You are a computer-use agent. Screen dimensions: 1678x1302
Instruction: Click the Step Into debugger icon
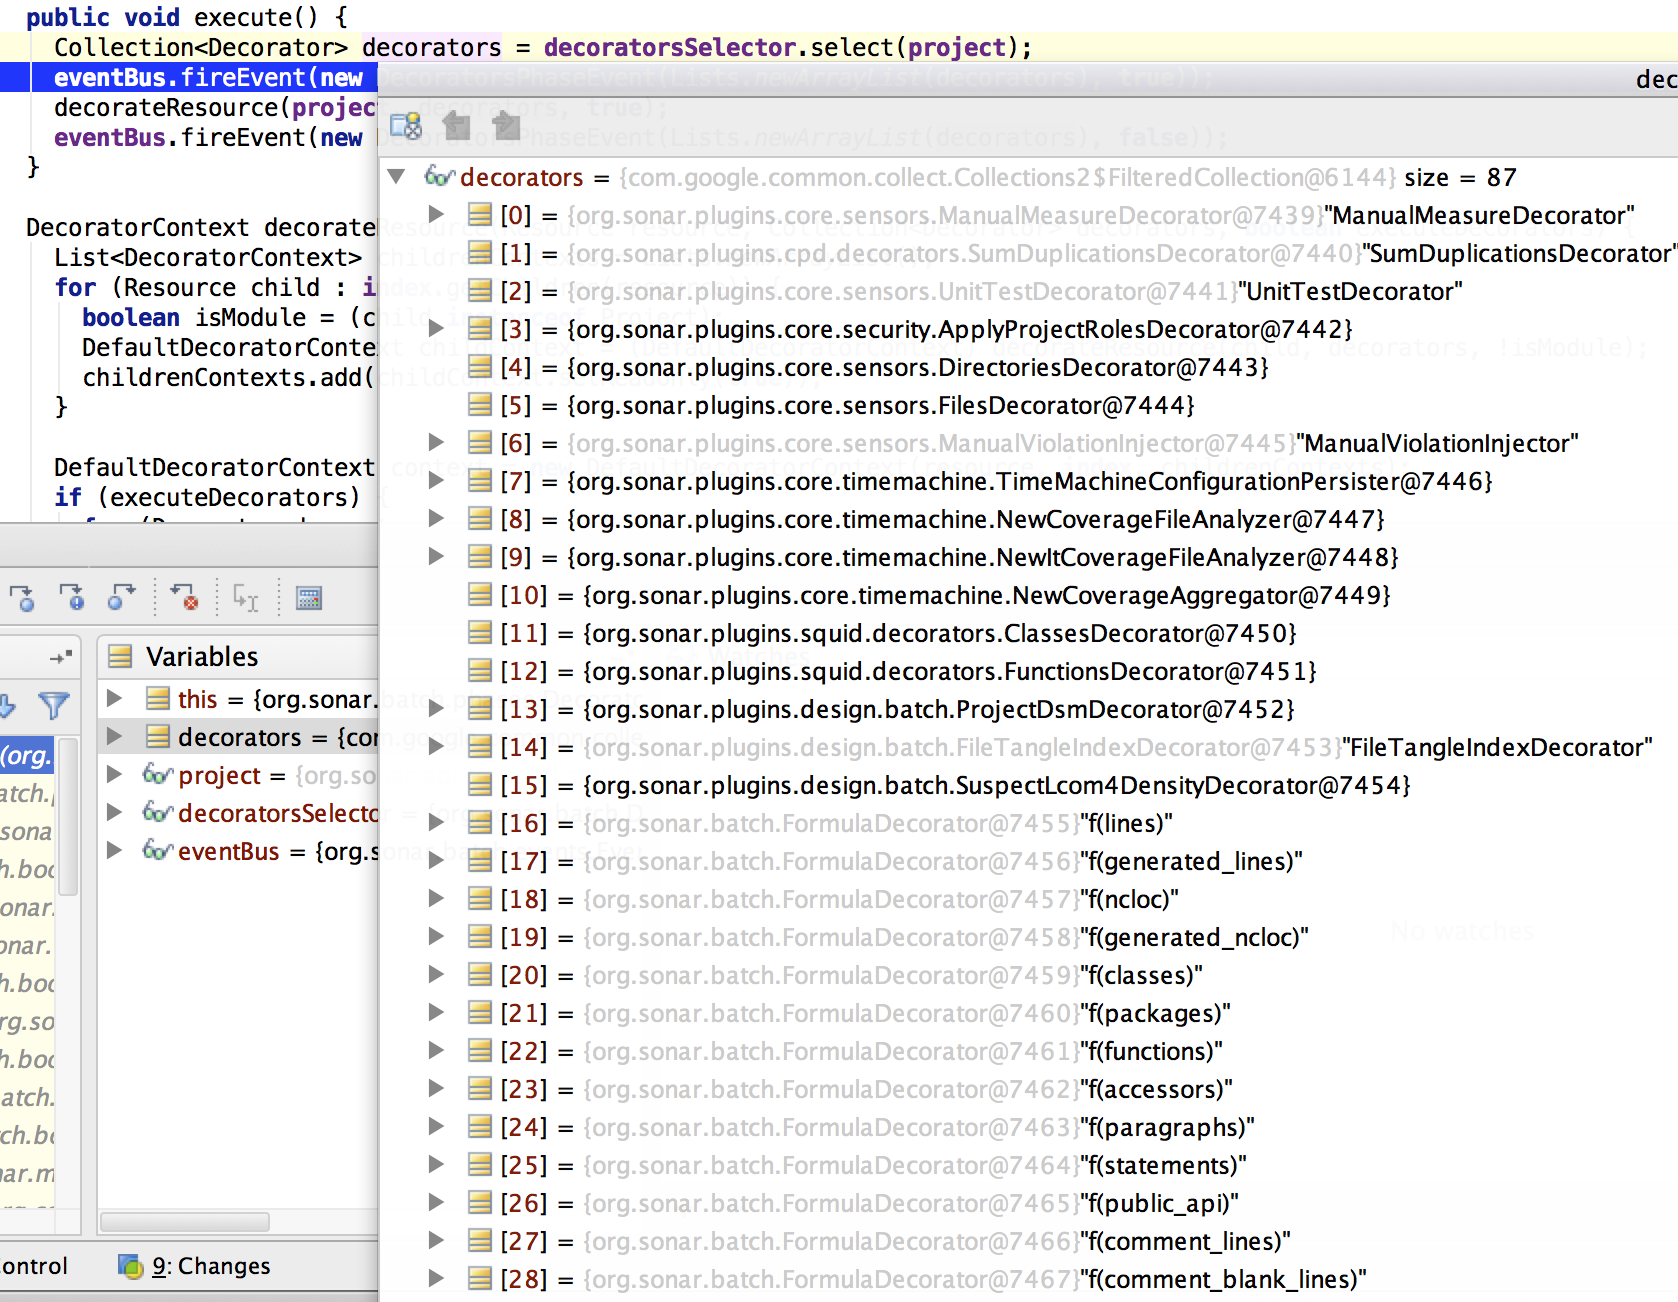(22, 598)
